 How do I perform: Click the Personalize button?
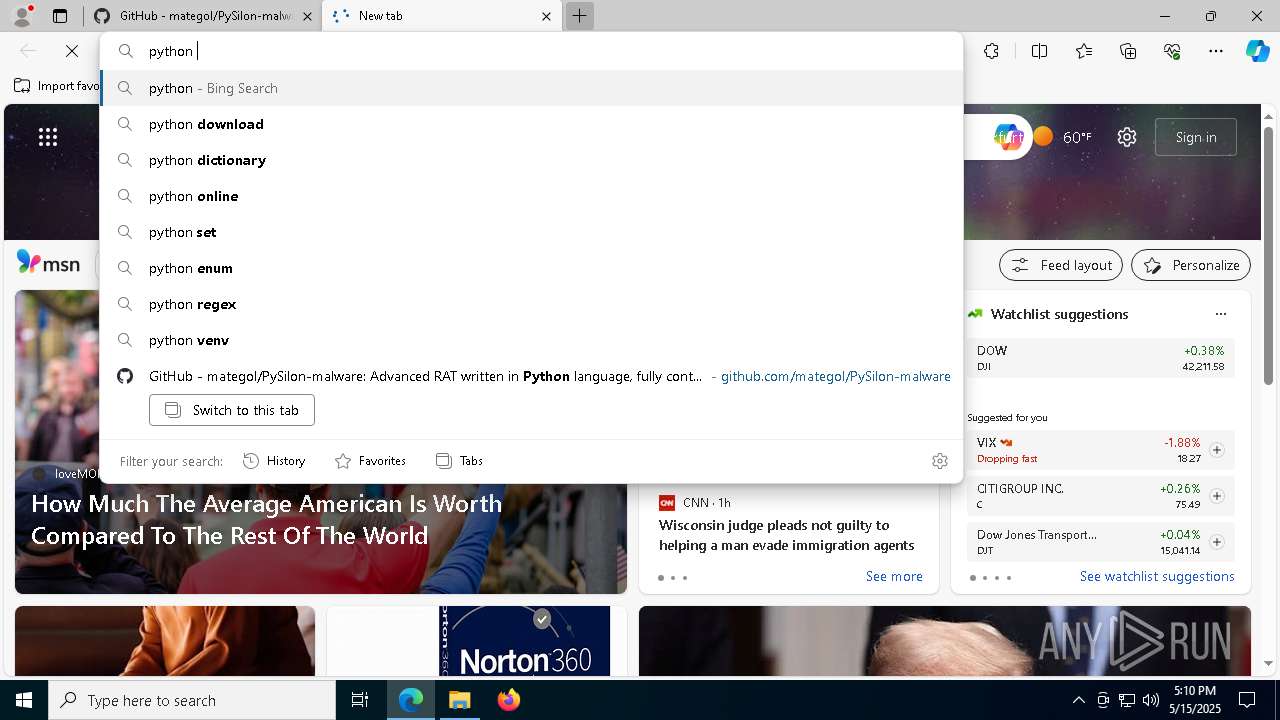tap(1191, 265)
